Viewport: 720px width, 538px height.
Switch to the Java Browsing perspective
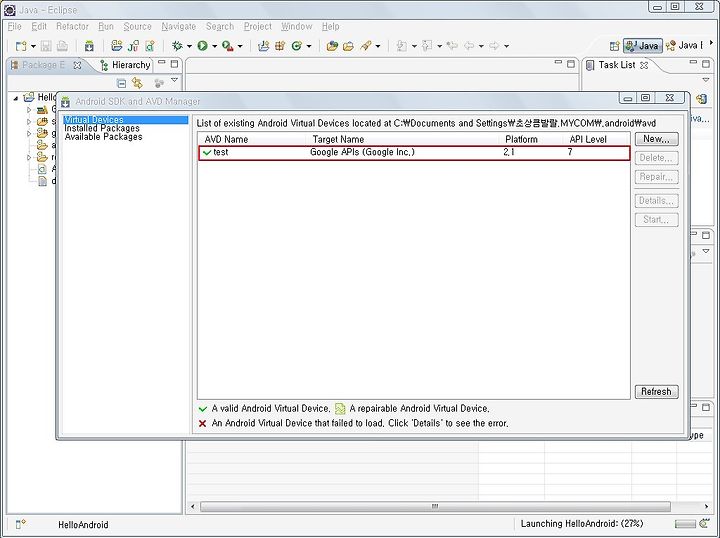(x=684, y=45)
